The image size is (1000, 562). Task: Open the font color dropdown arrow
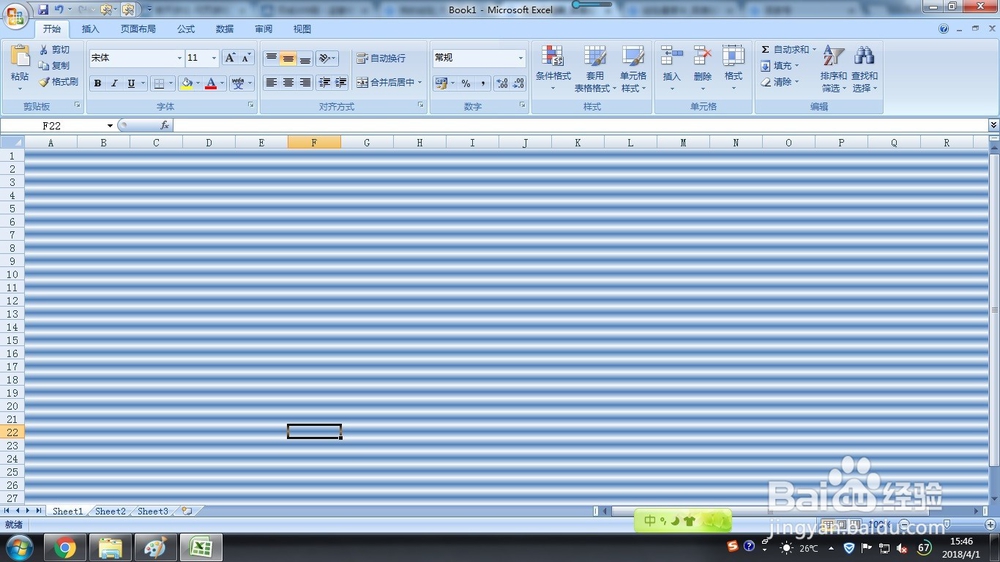[222, 83]
